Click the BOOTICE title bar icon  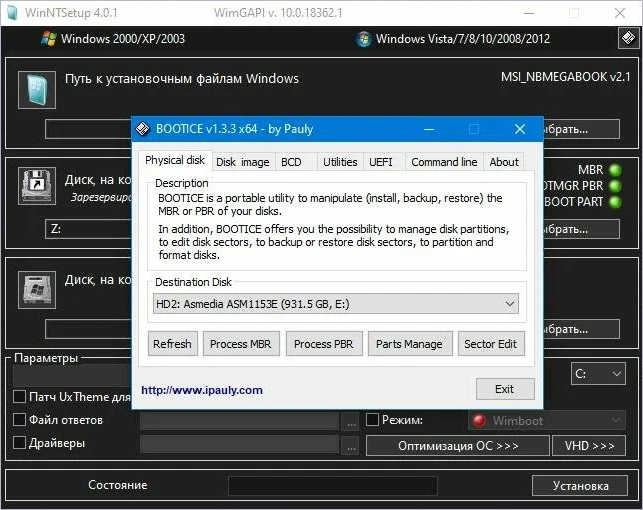(144, 129)
